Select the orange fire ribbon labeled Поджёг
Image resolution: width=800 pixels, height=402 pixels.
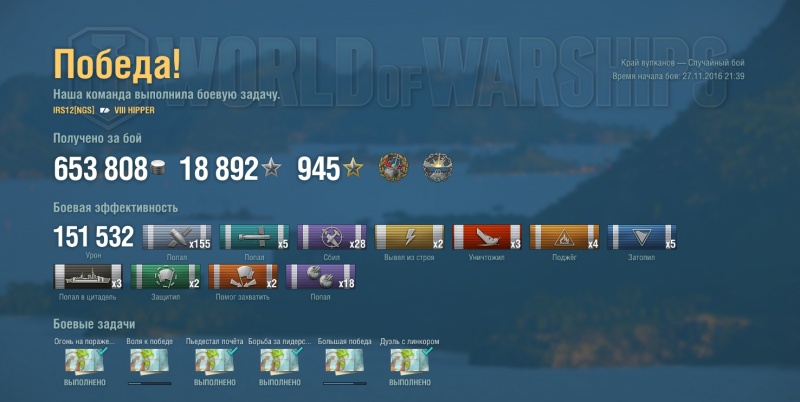564,237
